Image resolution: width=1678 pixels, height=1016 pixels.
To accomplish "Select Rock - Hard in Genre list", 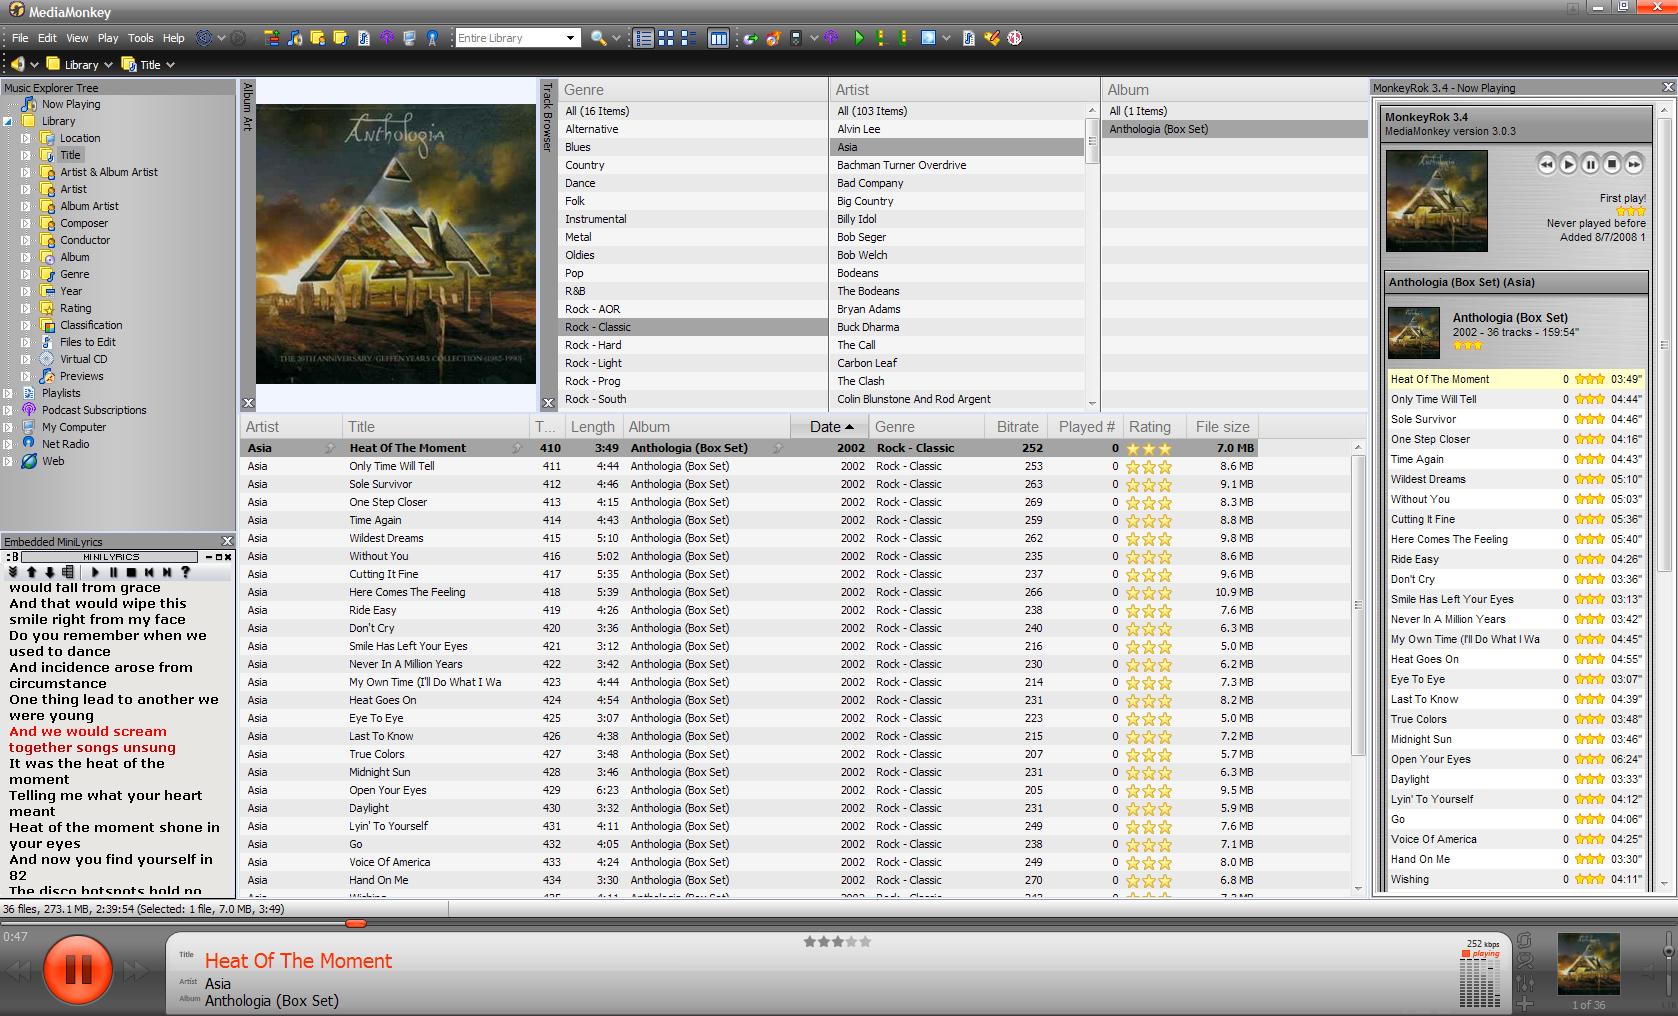I will pos(692,345).
